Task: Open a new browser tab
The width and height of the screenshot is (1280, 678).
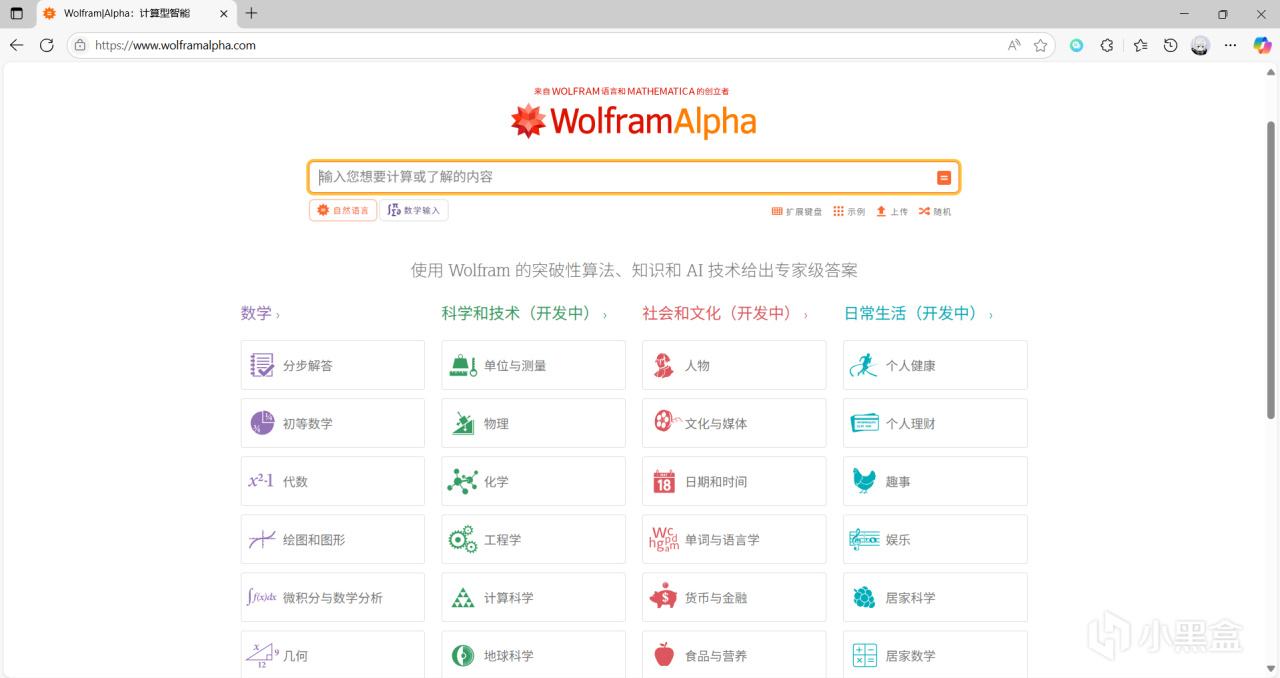Action: [x=251, y=13]
